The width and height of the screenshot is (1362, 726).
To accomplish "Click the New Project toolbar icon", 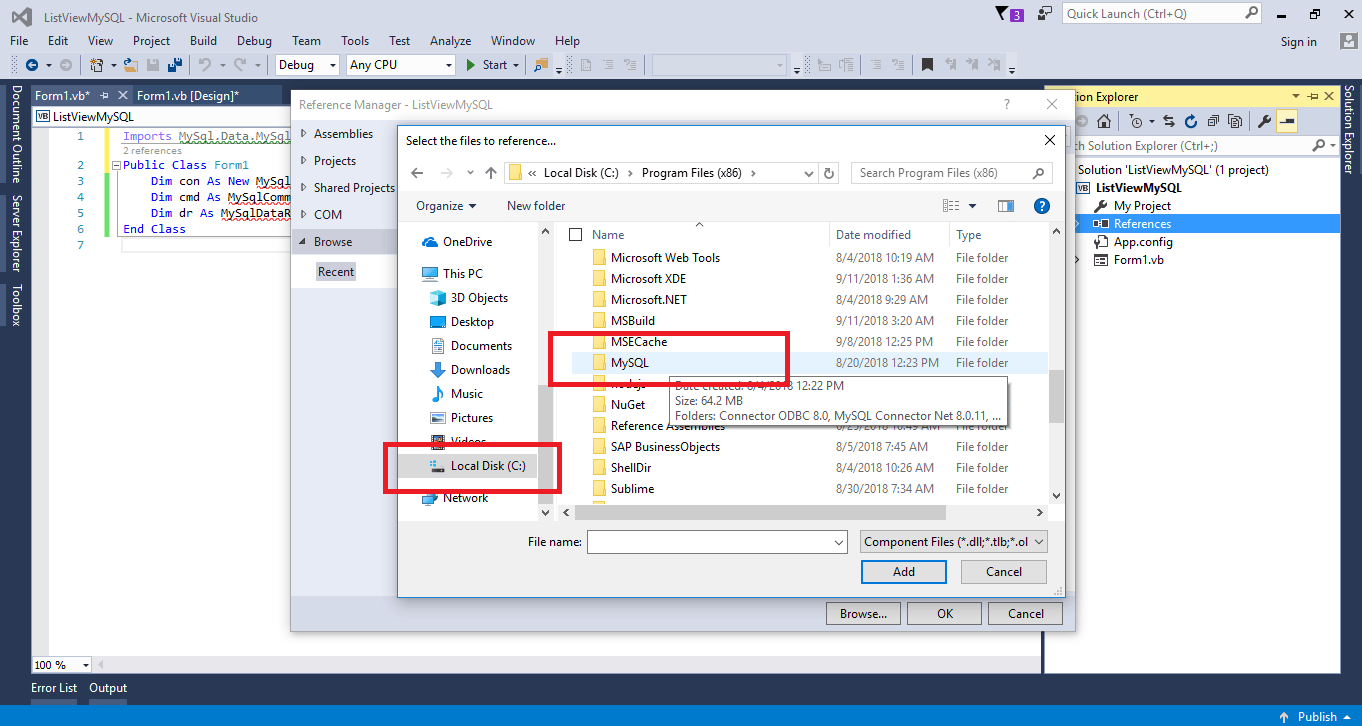I will (97, 65).
